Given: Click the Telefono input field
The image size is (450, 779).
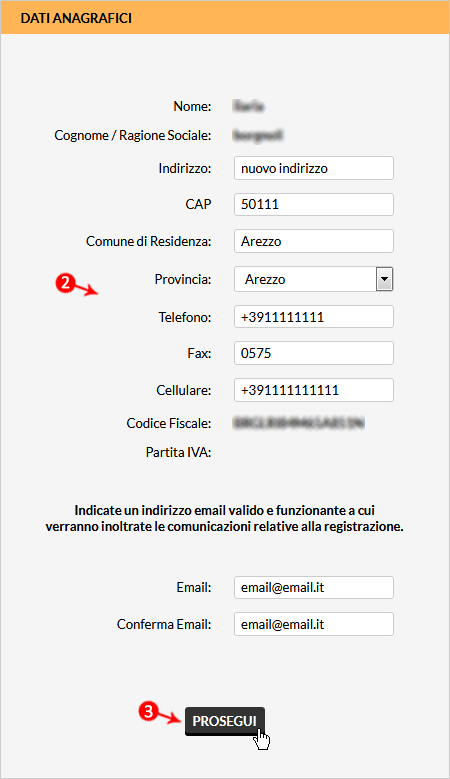Looking at the screenshot, I should [x=314, y=317].
